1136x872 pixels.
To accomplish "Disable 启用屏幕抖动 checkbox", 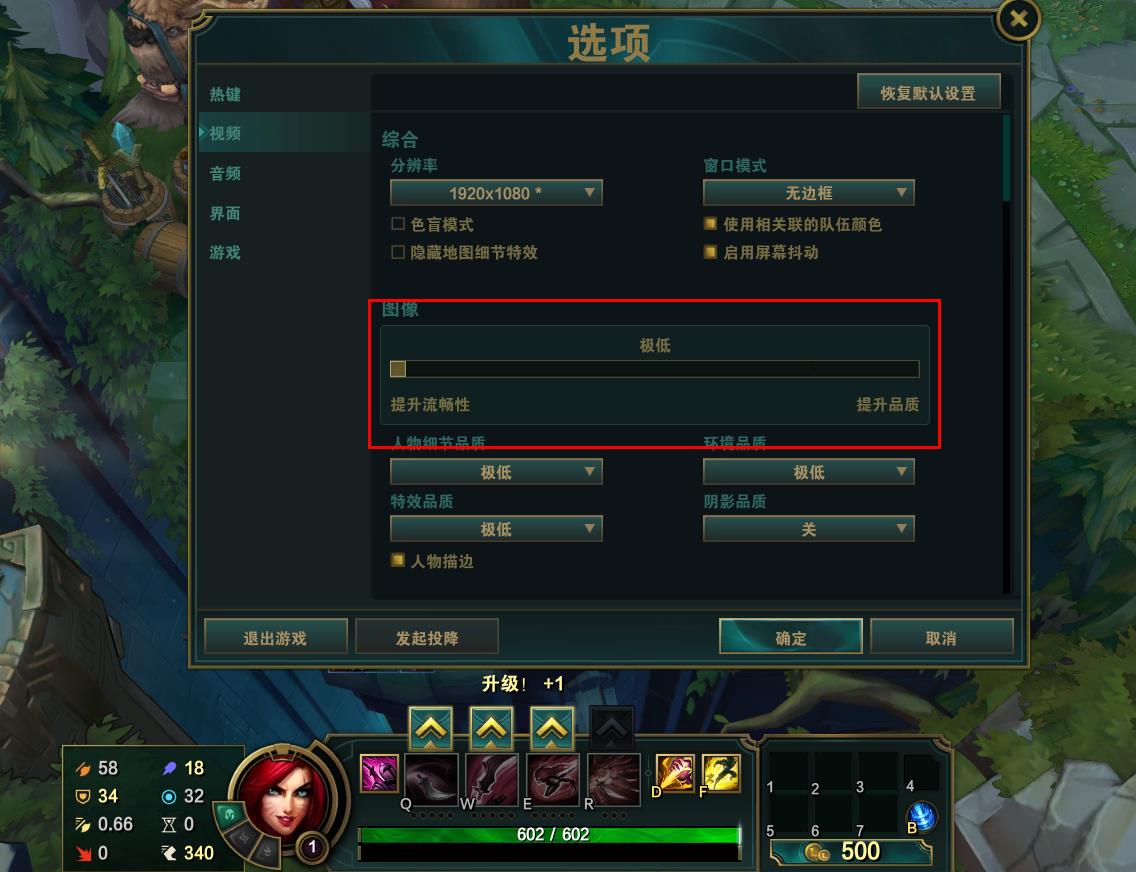I will tap(711, 252).
